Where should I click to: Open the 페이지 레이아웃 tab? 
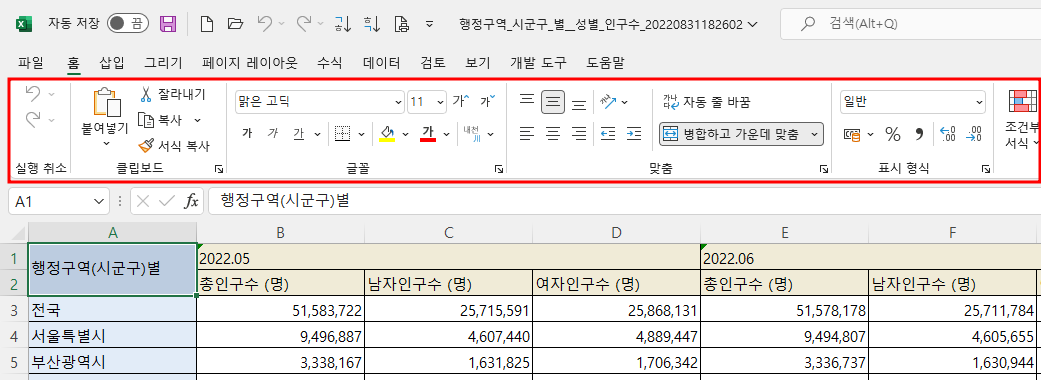click(x=250, y=63)
